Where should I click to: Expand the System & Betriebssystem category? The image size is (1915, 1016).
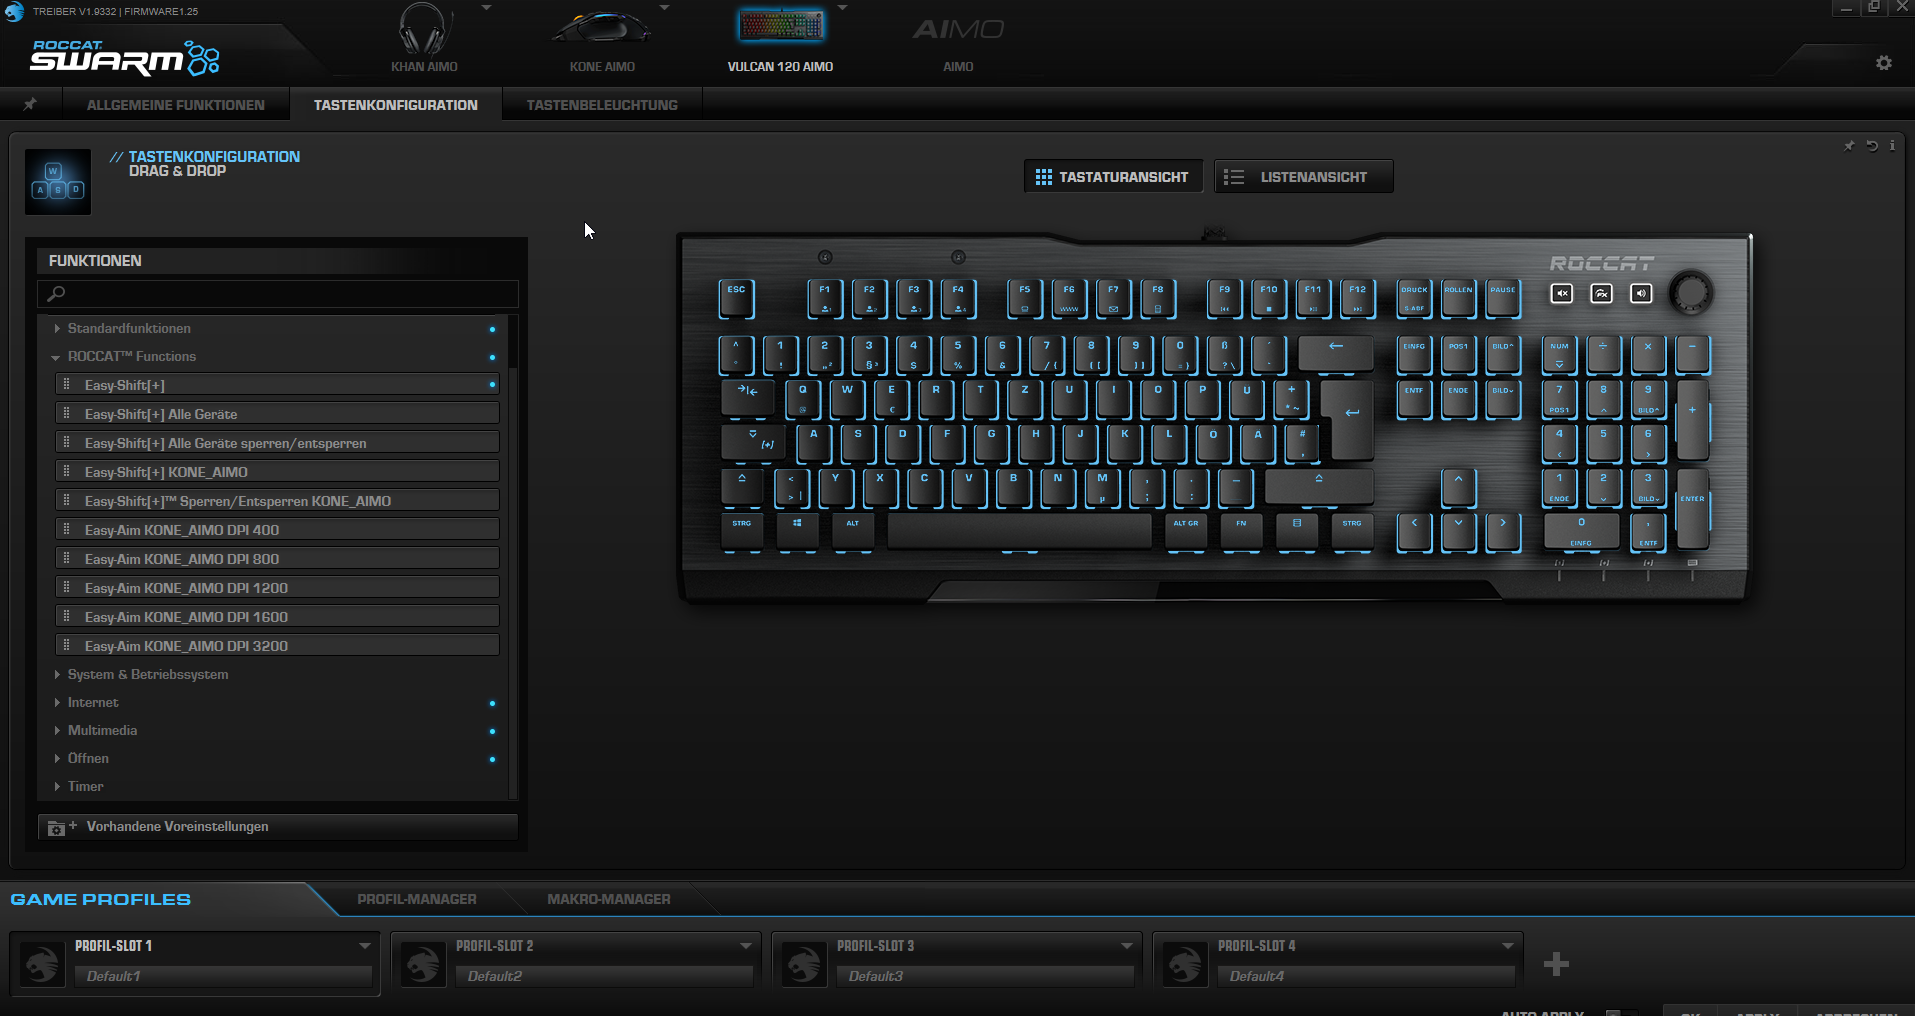[57, 675]
